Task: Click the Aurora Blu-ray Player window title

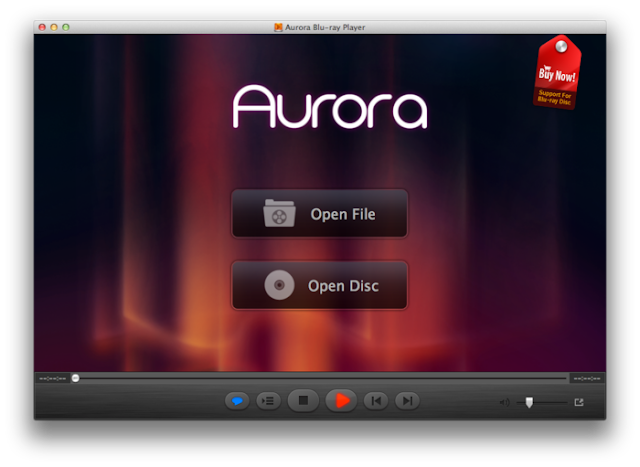Action: (325, 27)
